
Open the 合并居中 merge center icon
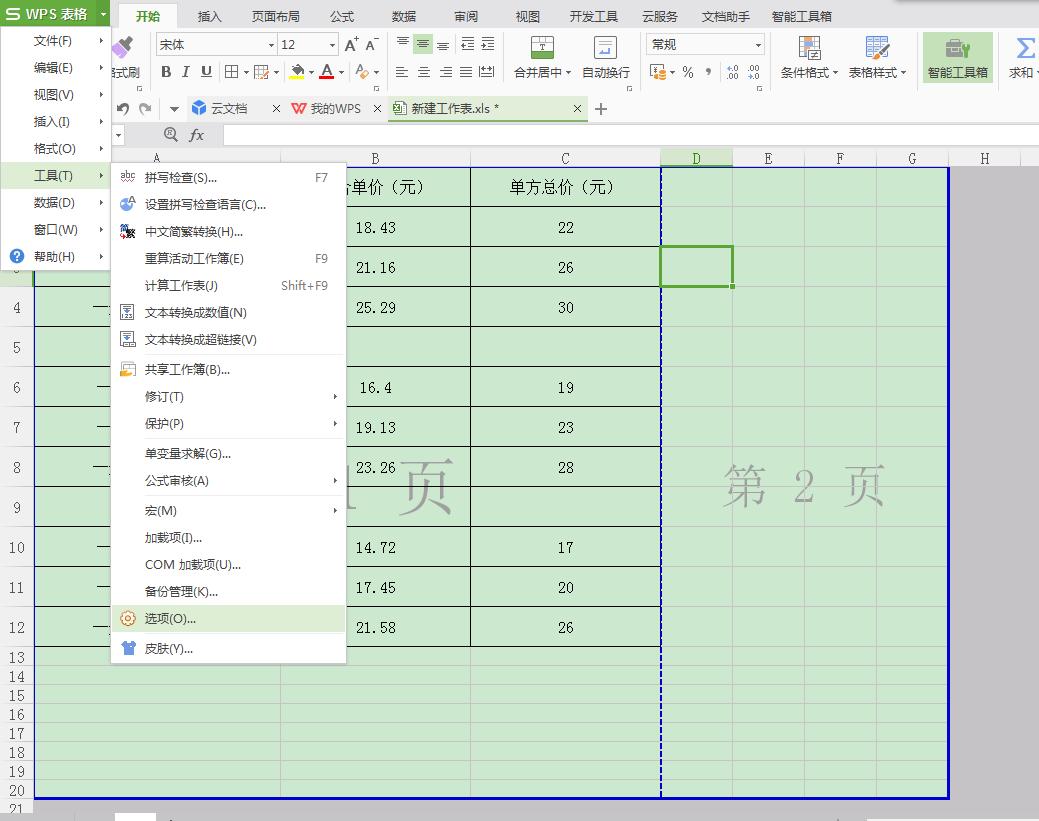pyautogui.click(x=541, y=46)
